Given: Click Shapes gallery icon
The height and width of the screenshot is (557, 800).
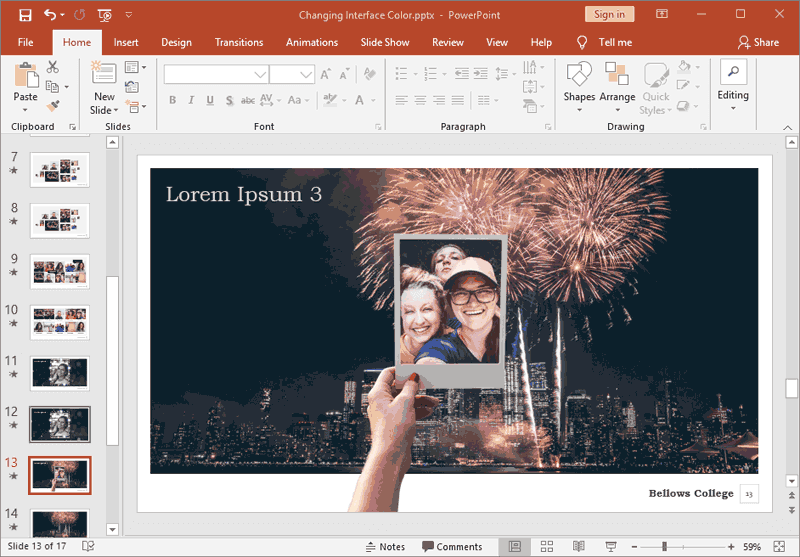Looking at the screenshot, I should click(579, 74).
